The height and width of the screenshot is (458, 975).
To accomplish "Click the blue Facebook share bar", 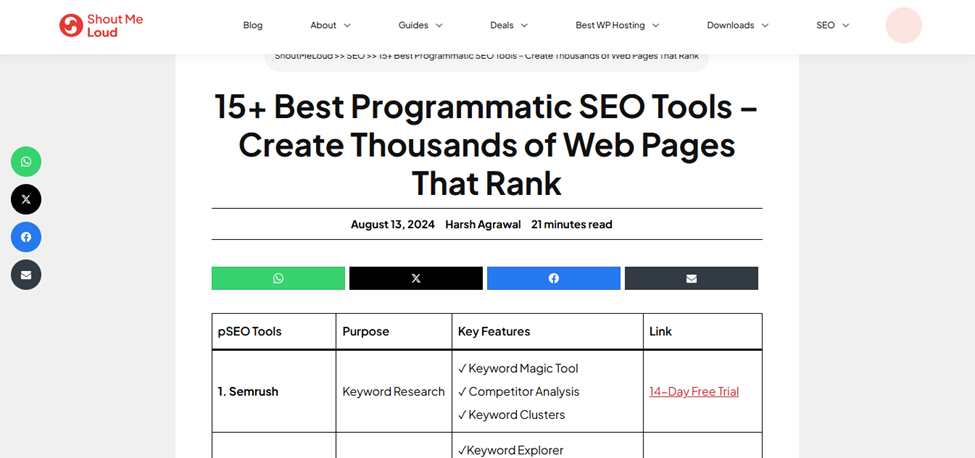I will pos(553,278).
